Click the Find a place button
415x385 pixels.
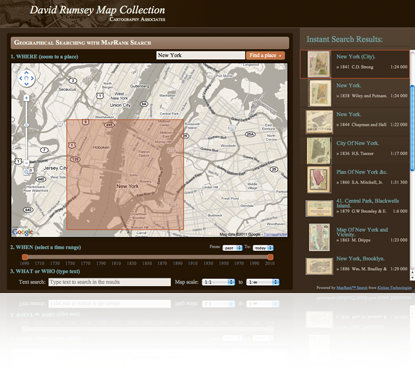coord(265,55)
